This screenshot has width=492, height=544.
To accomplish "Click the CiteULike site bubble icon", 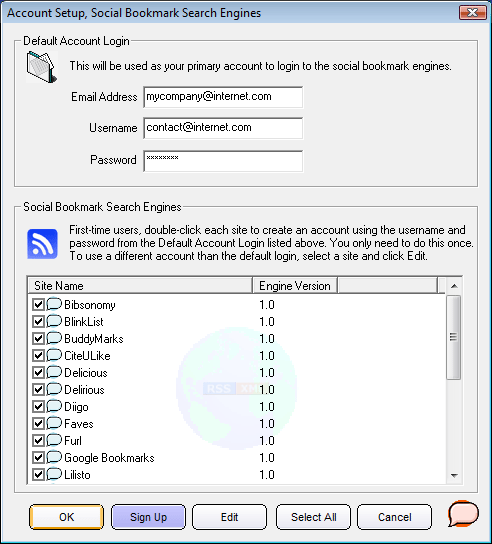I will (54, 355).
